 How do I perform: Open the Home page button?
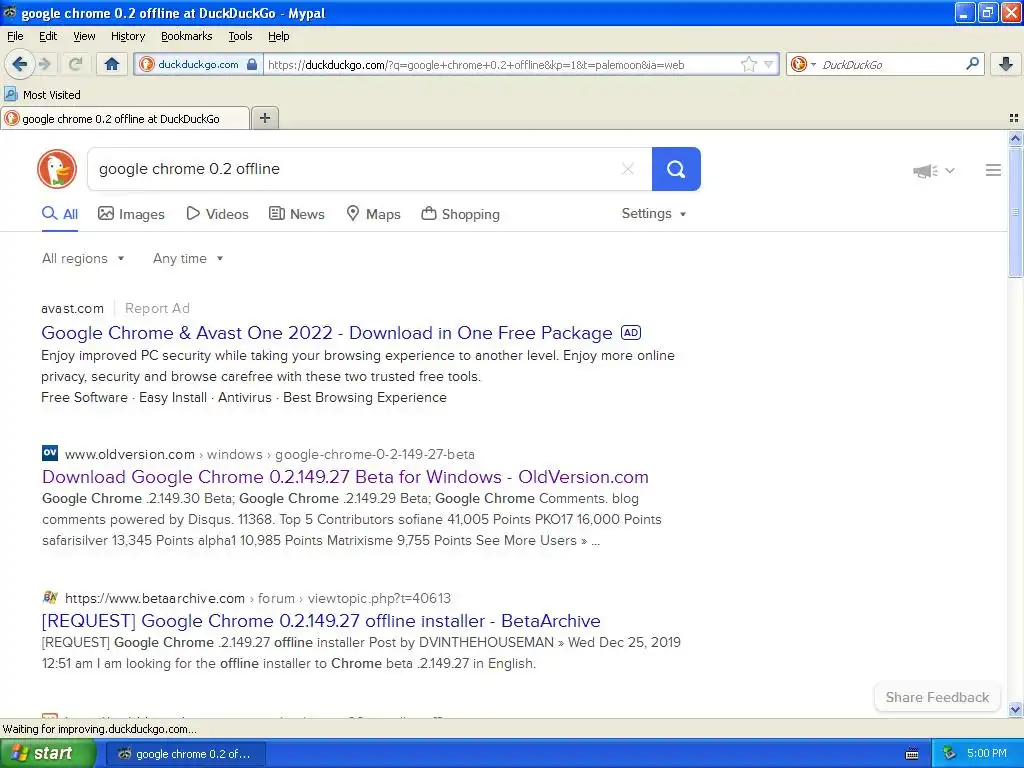pos(112,64)
